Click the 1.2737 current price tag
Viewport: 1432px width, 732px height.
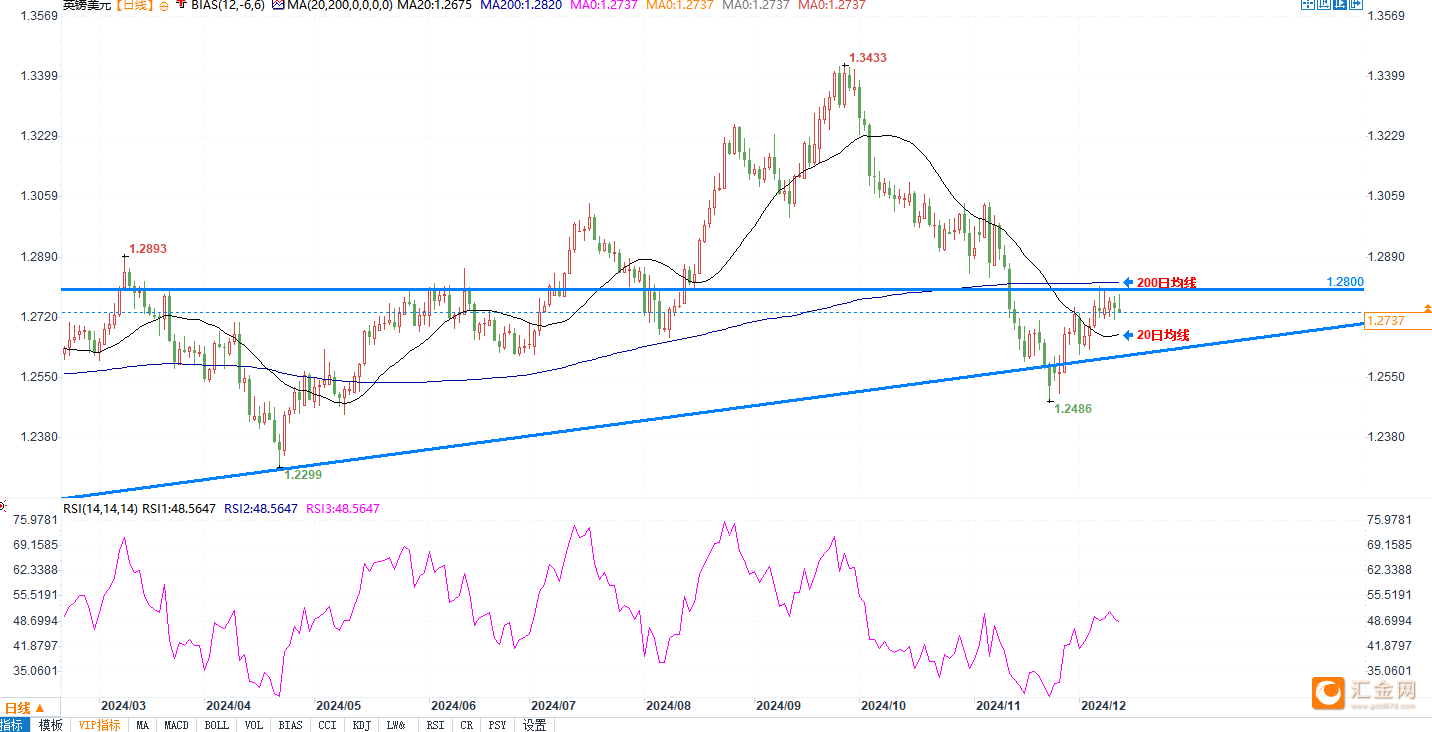pos(1386,321)
